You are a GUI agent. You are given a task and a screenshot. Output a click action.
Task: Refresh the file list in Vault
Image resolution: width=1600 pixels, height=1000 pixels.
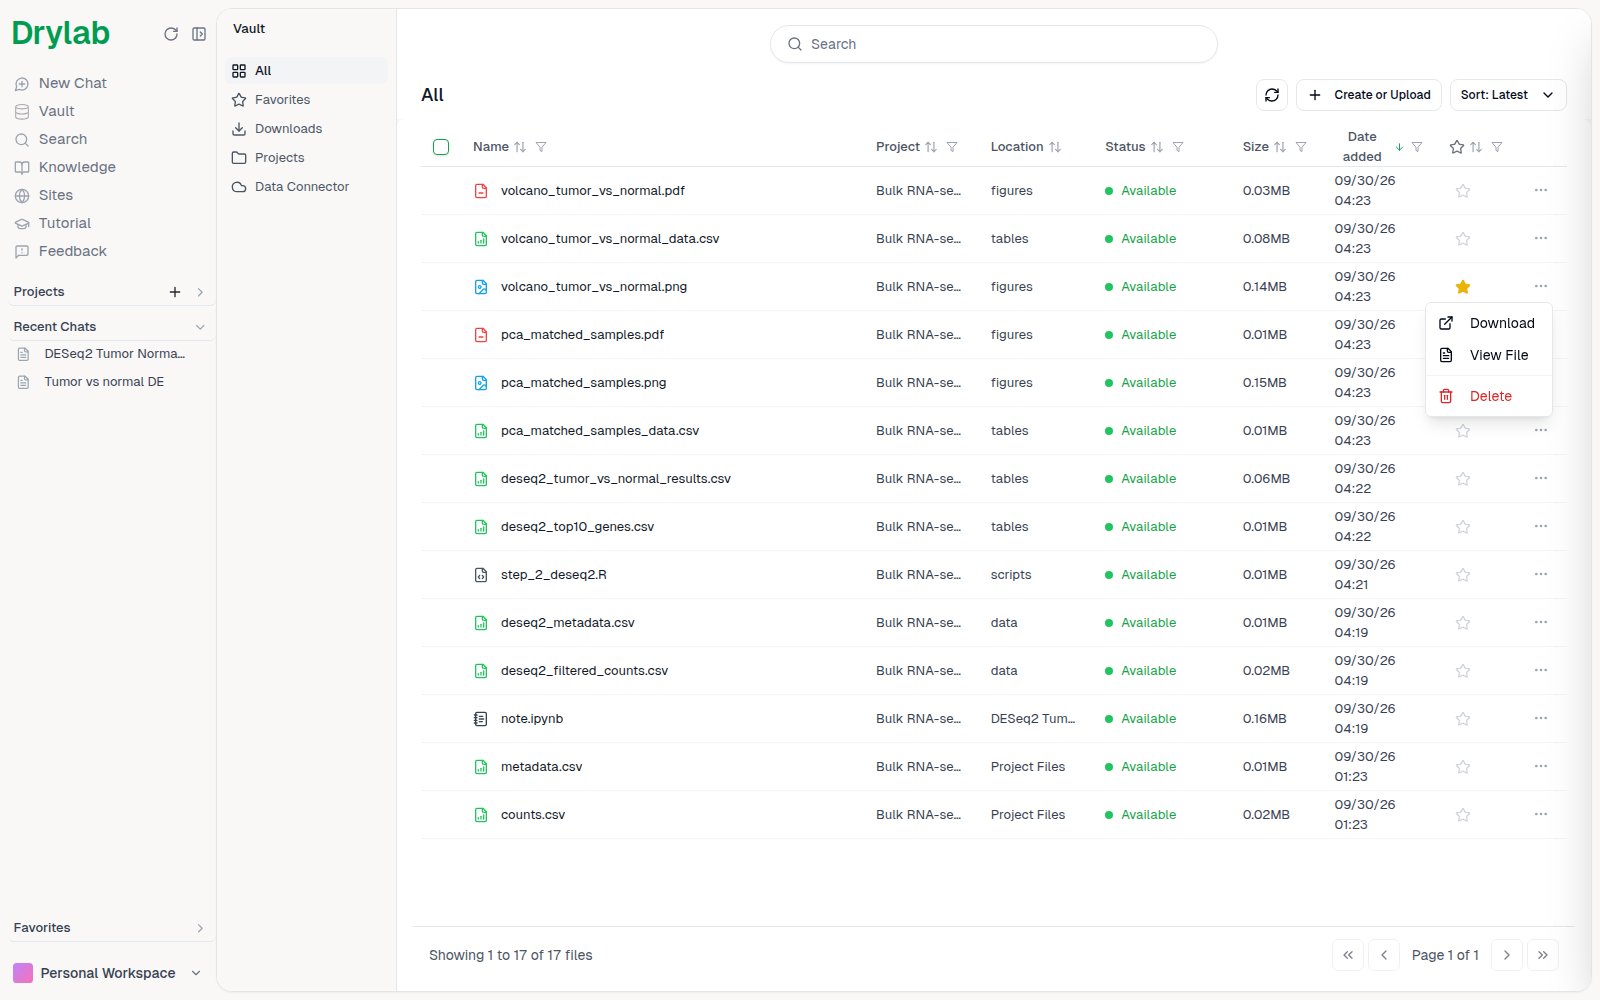click(1272, 95)
